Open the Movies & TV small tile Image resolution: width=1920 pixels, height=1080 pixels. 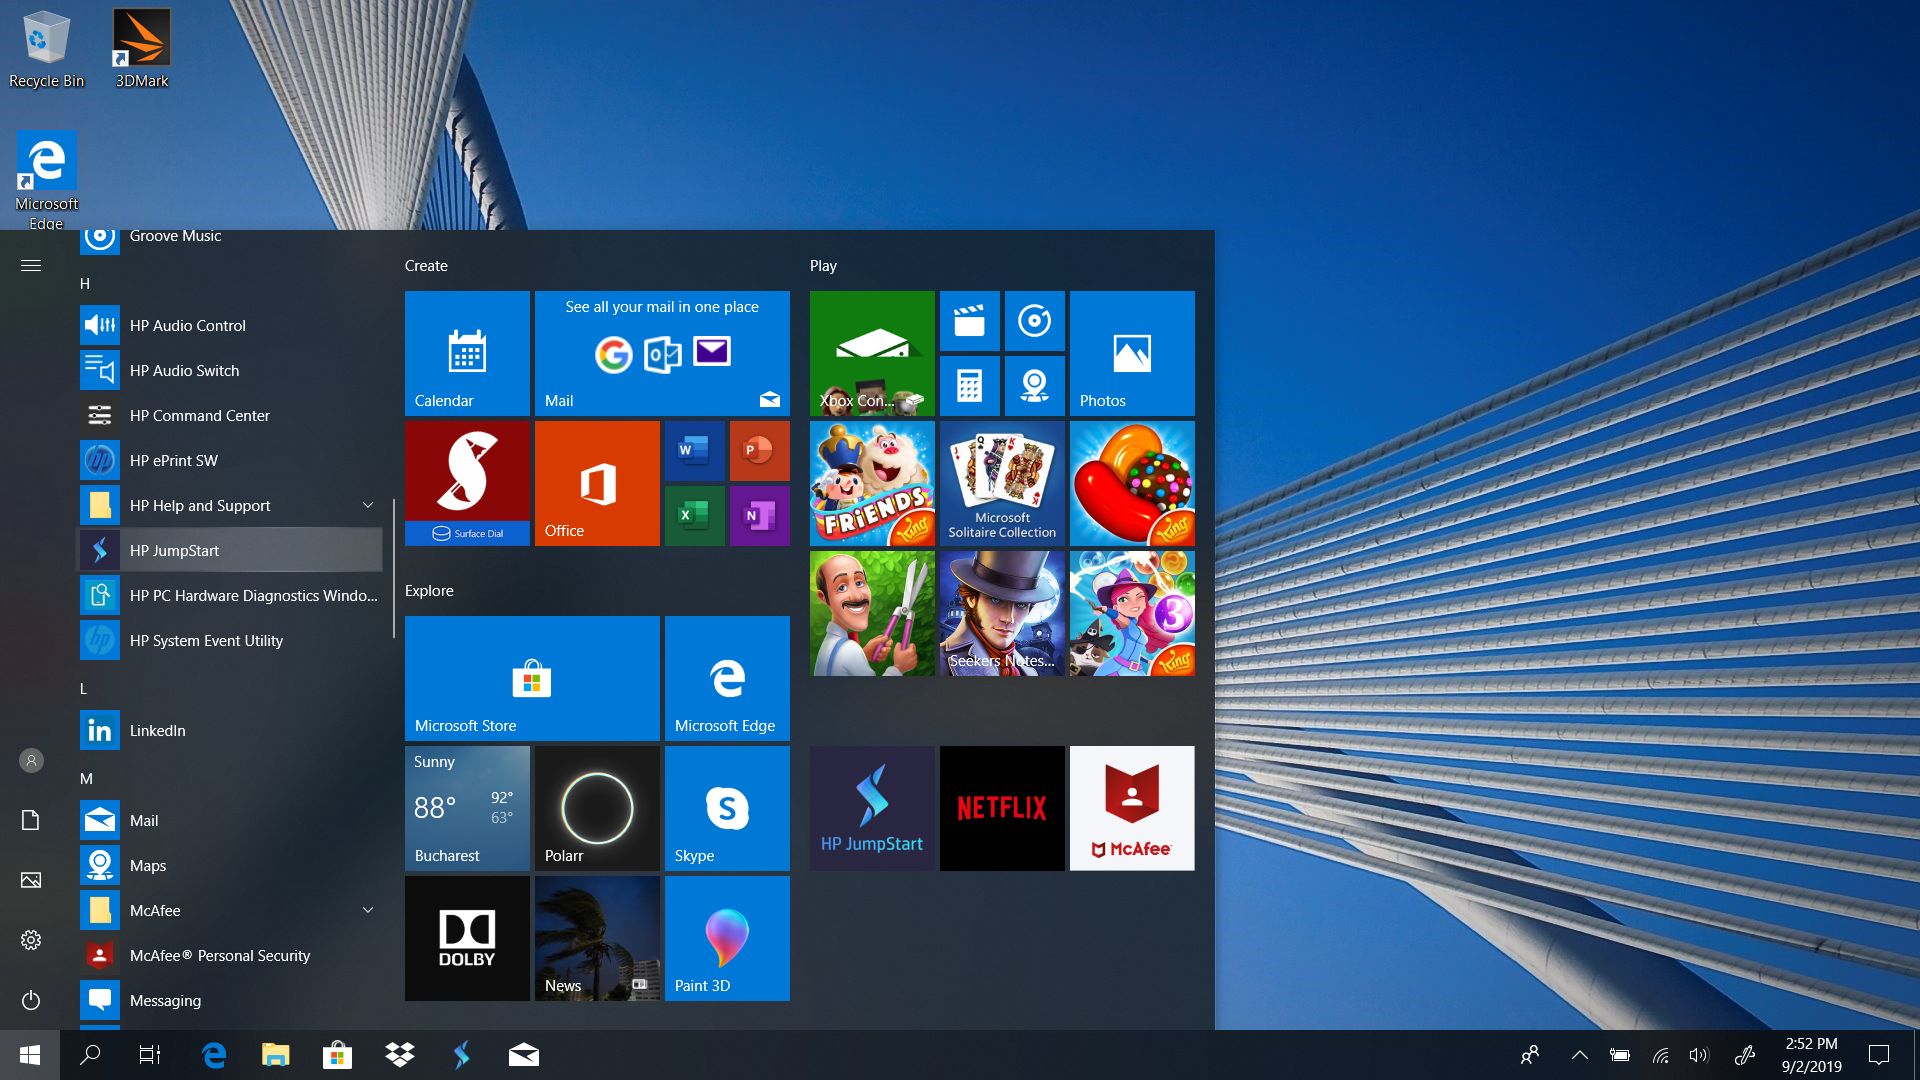tap(969, 321)
